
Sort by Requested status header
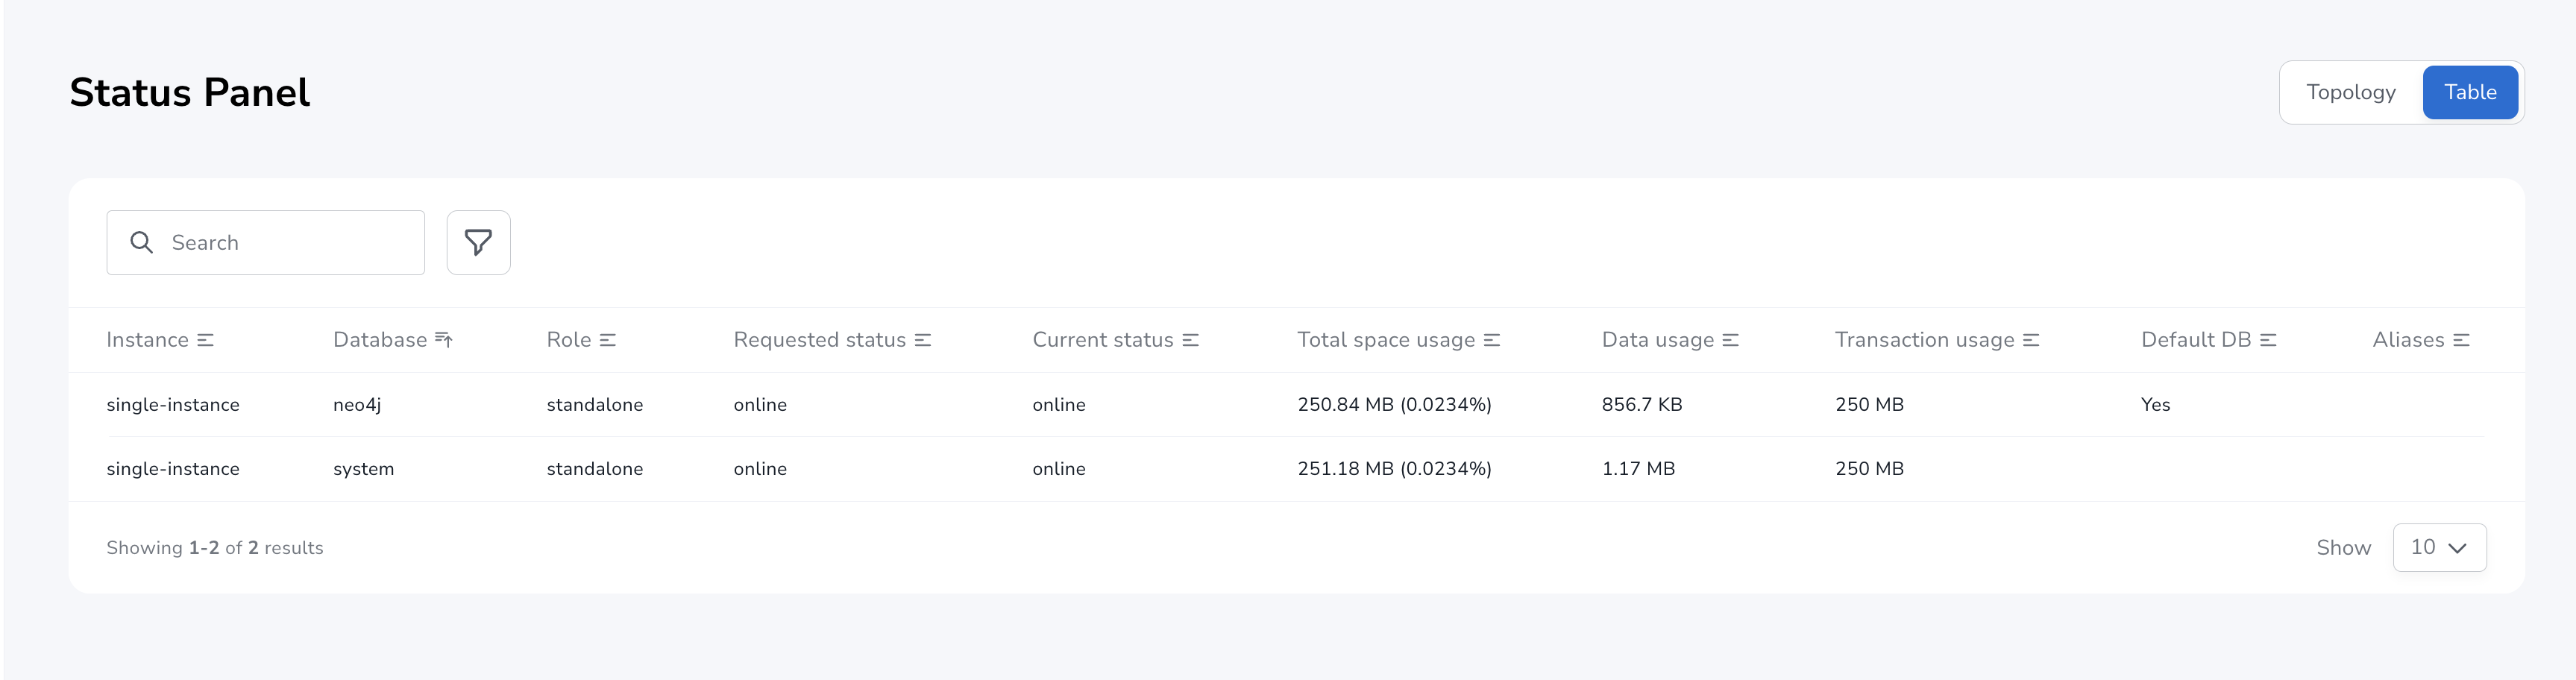tap(820, 340)
